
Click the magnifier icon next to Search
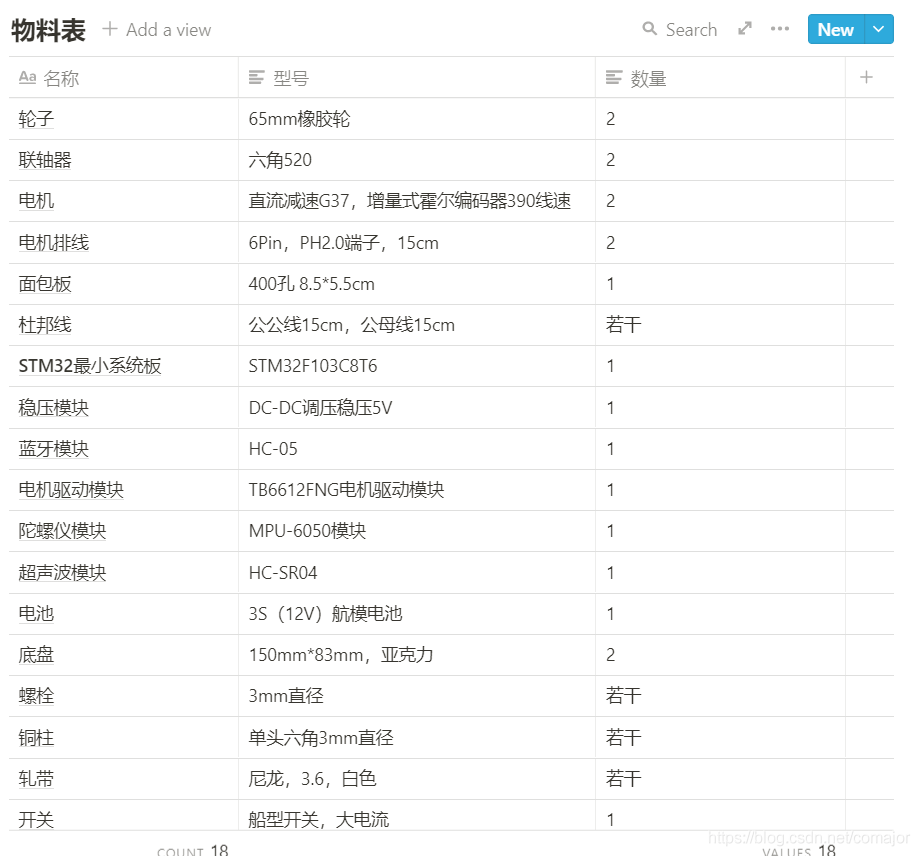[648, 29]
